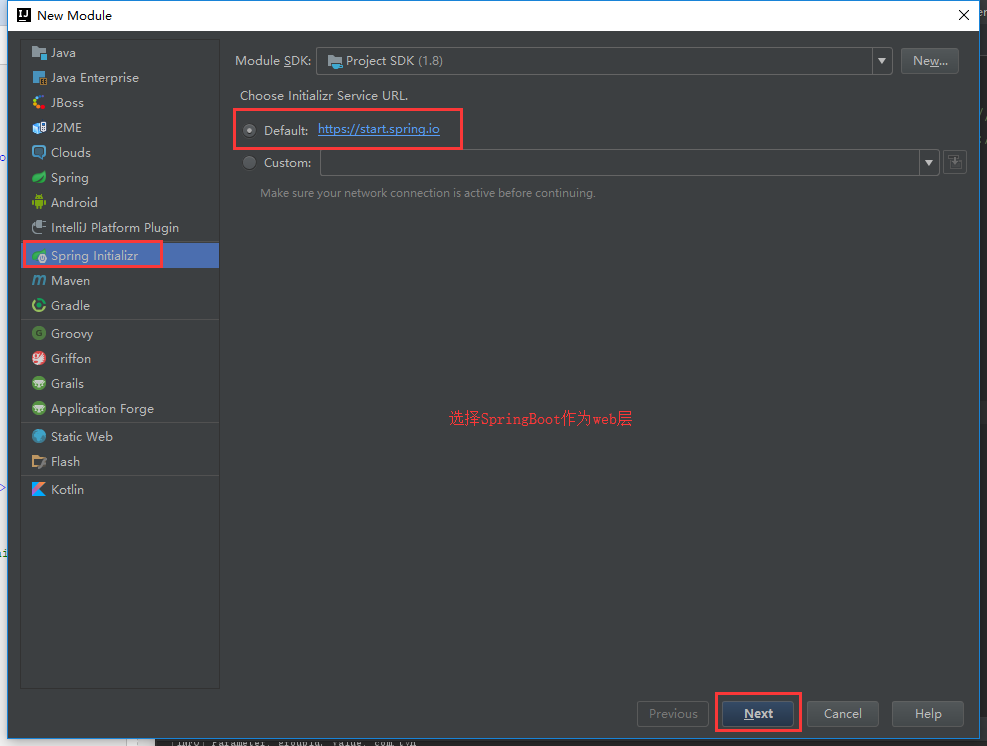Screen dimensions: 987x746
Task: Click the Next button
Action: (758, 713)
